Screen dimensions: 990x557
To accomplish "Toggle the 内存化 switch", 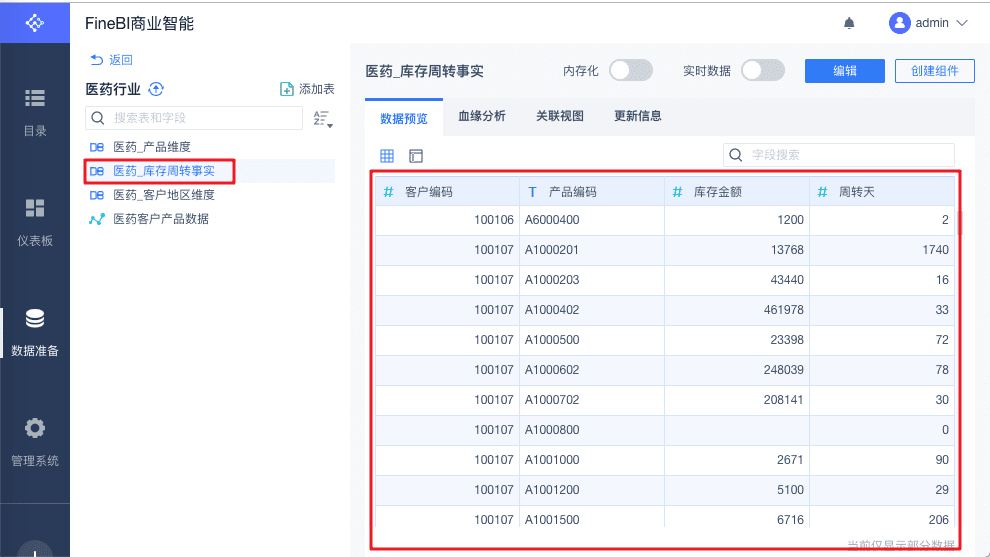I will point(631,70).
